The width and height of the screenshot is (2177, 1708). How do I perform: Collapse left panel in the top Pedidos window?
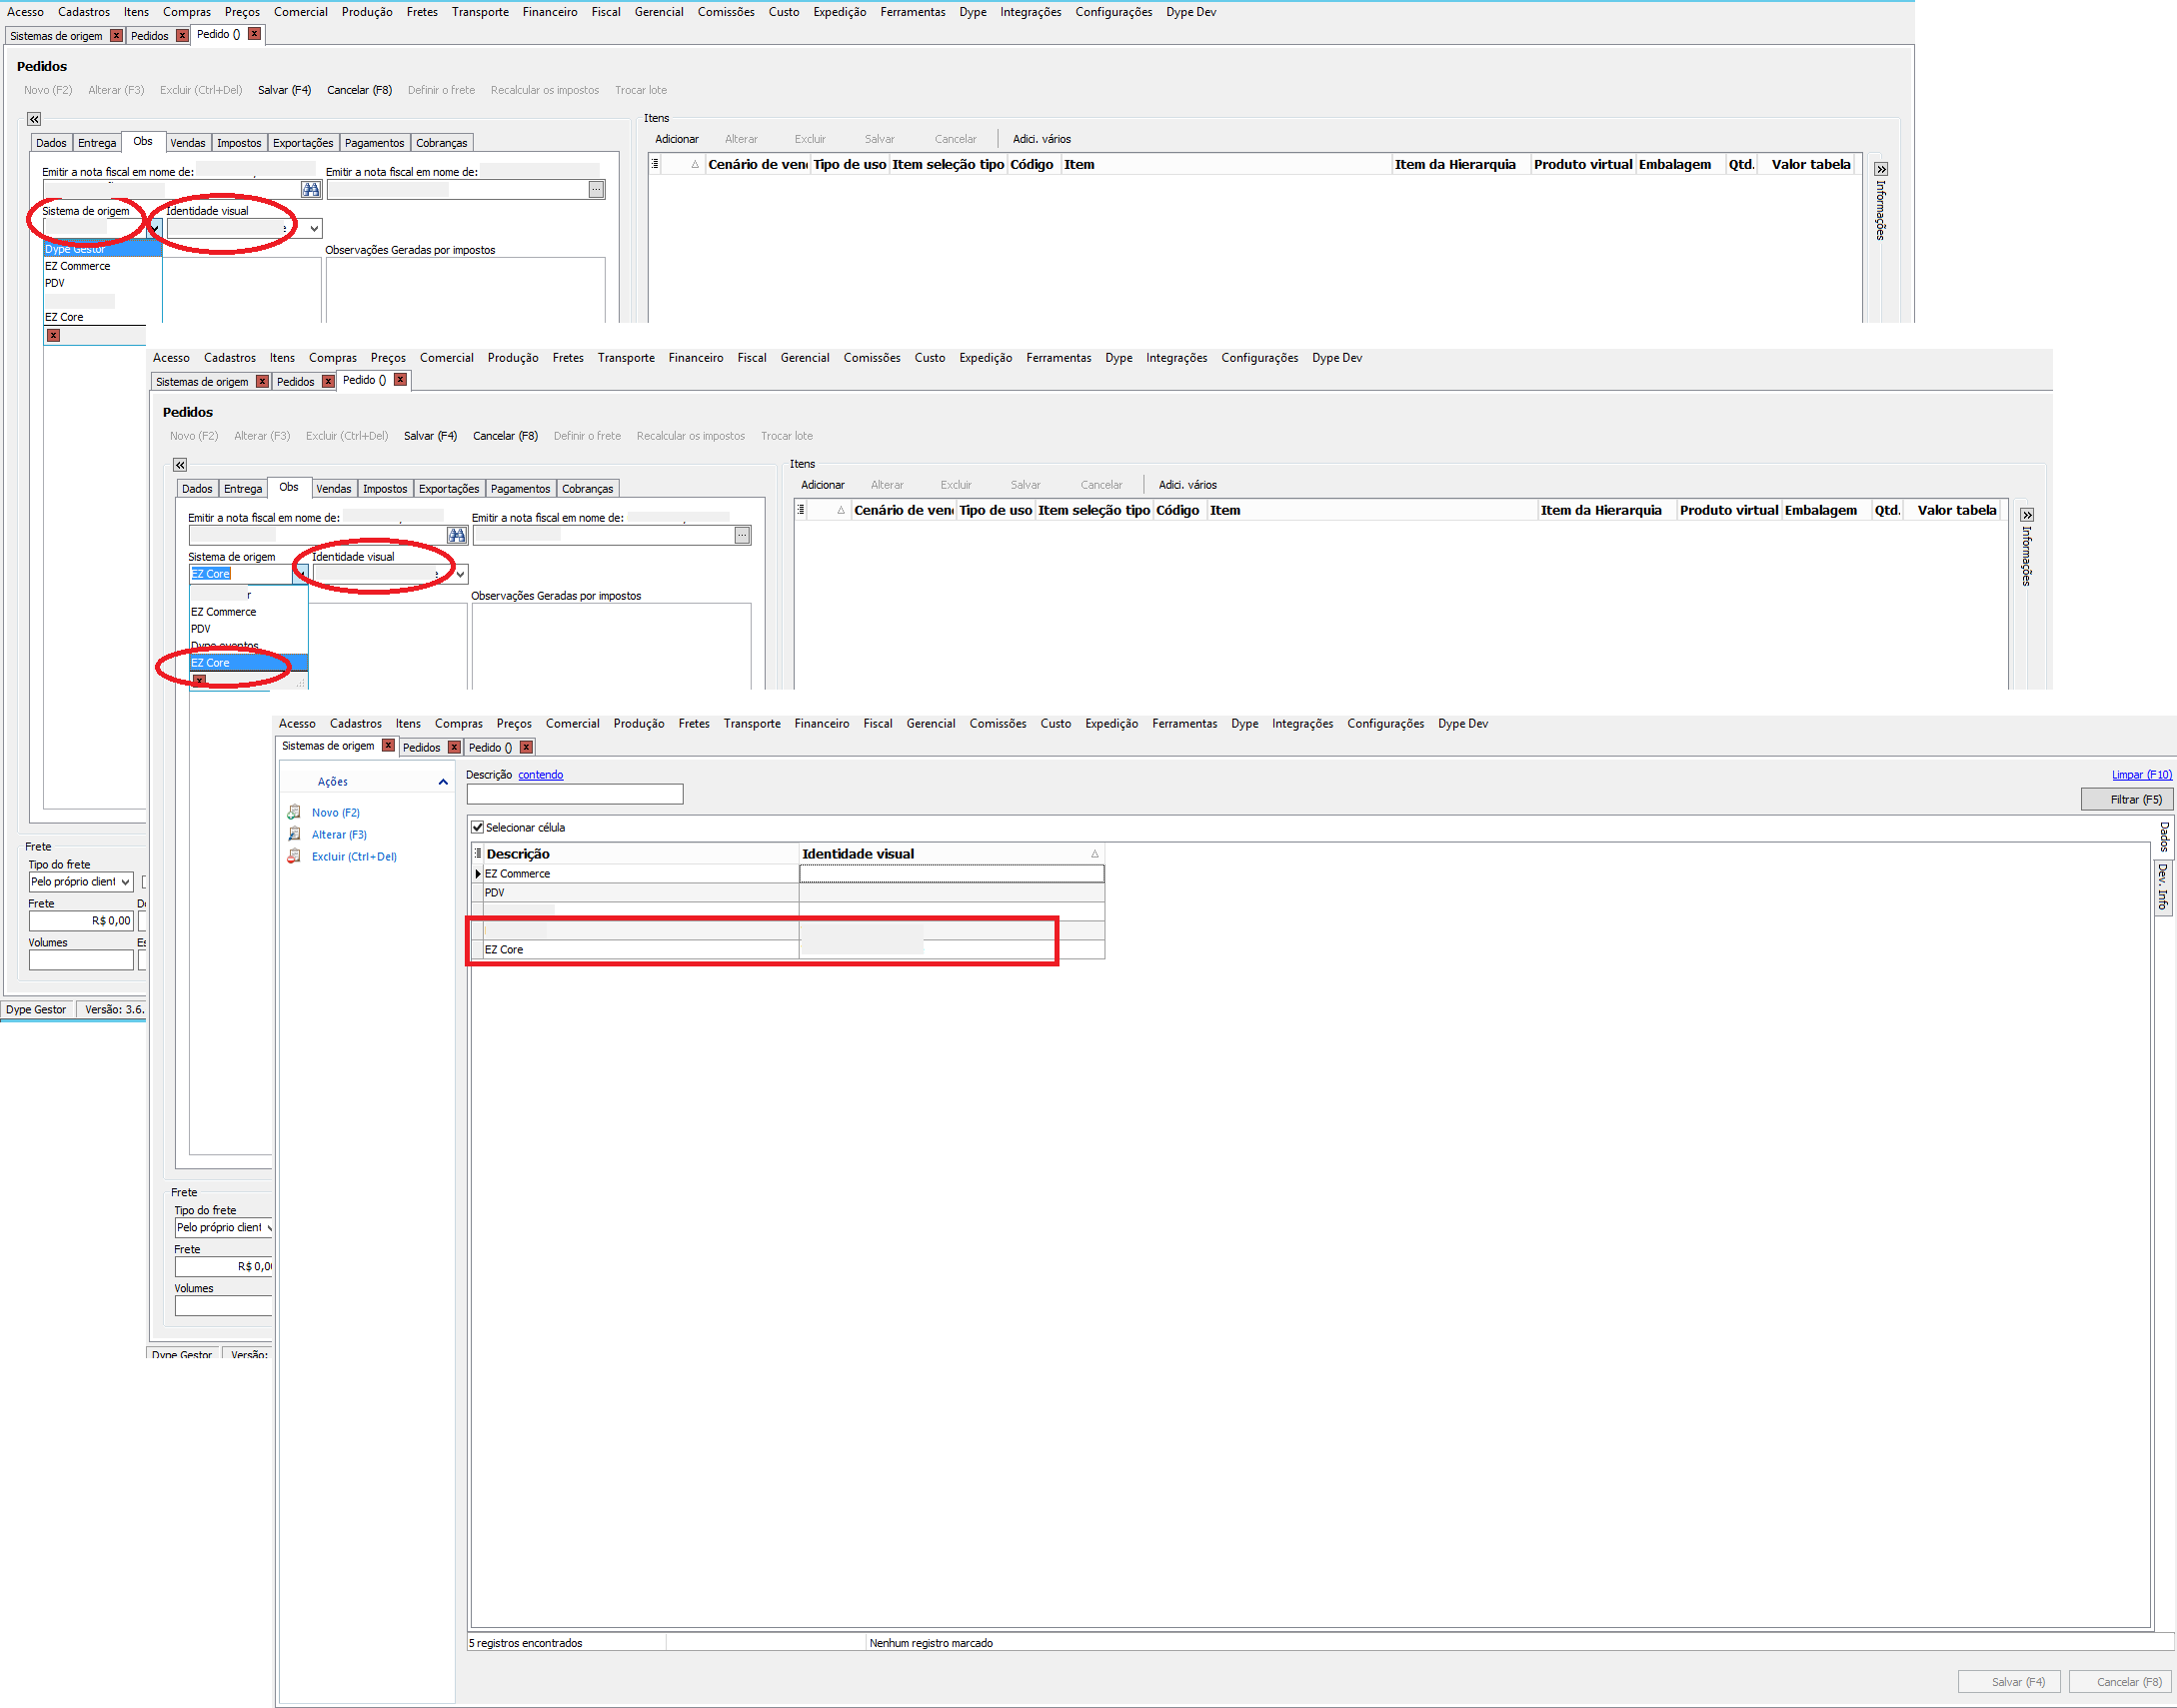34,119
